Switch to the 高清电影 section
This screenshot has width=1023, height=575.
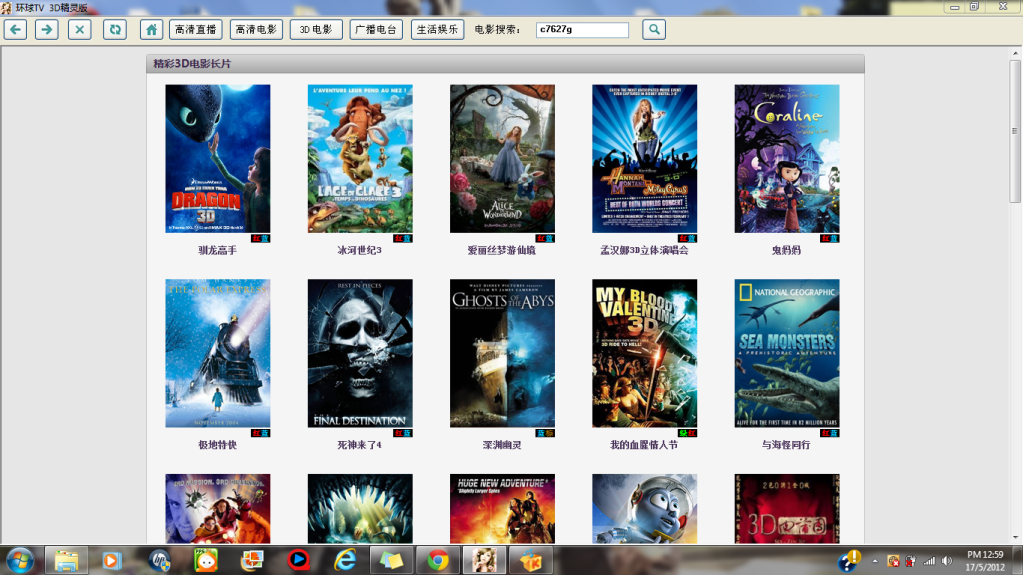coord(256,29)
